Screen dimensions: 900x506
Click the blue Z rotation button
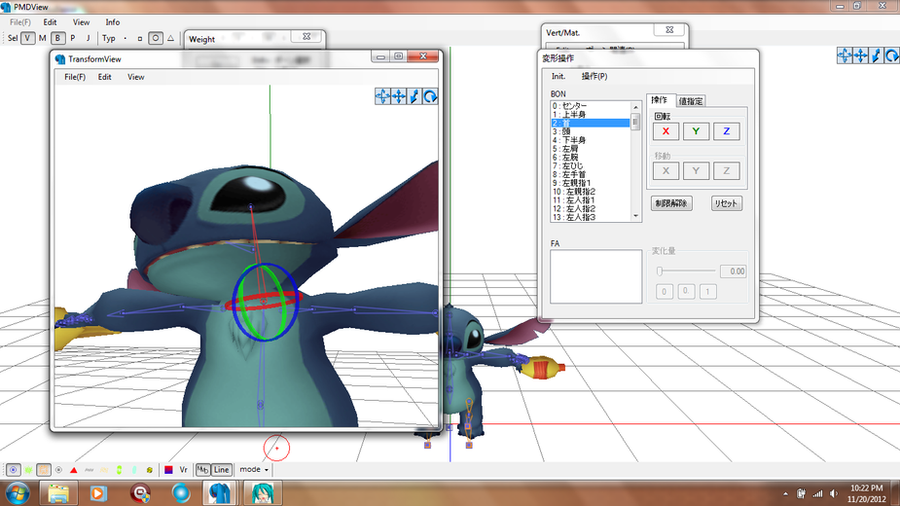(726, 131)
